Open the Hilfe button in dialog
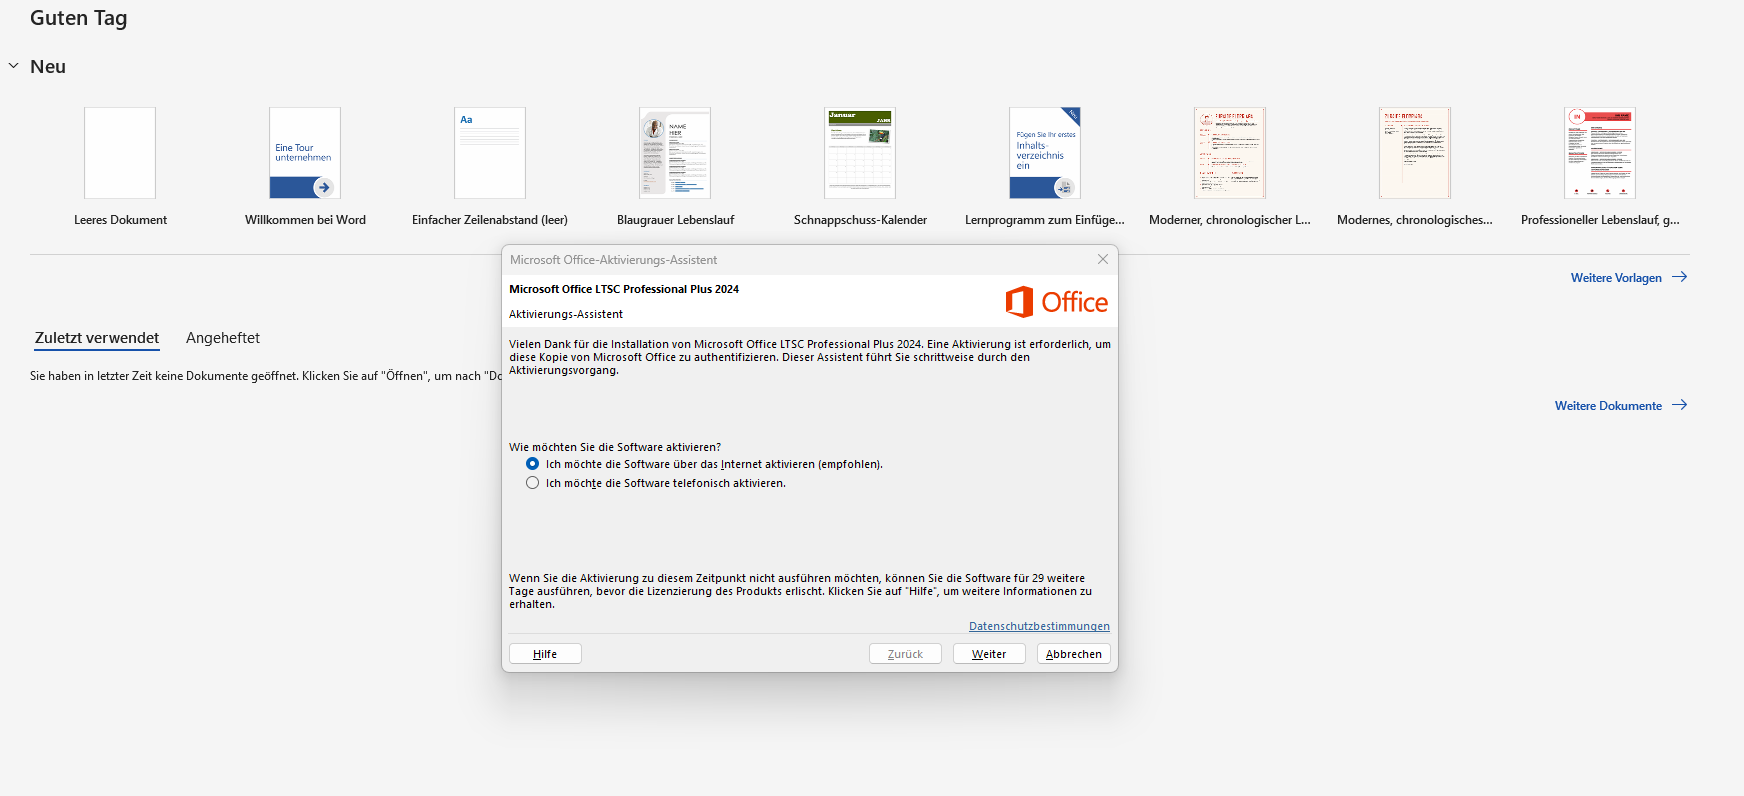Screen dimensions: 1744x796 [545, 654]
